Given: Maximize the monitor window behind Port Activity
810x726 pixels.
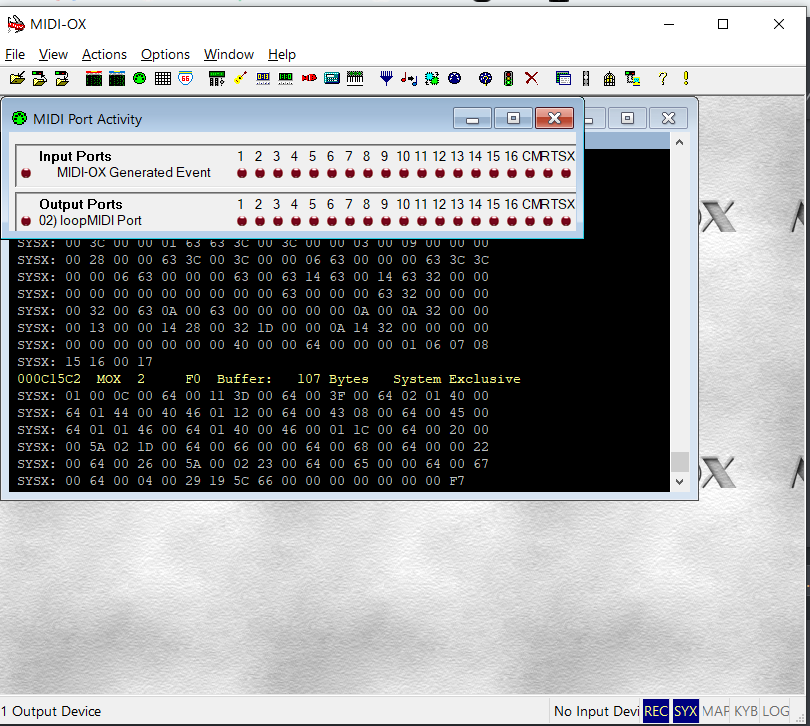Looking at the screenshot, I should (x=627, y=118).
